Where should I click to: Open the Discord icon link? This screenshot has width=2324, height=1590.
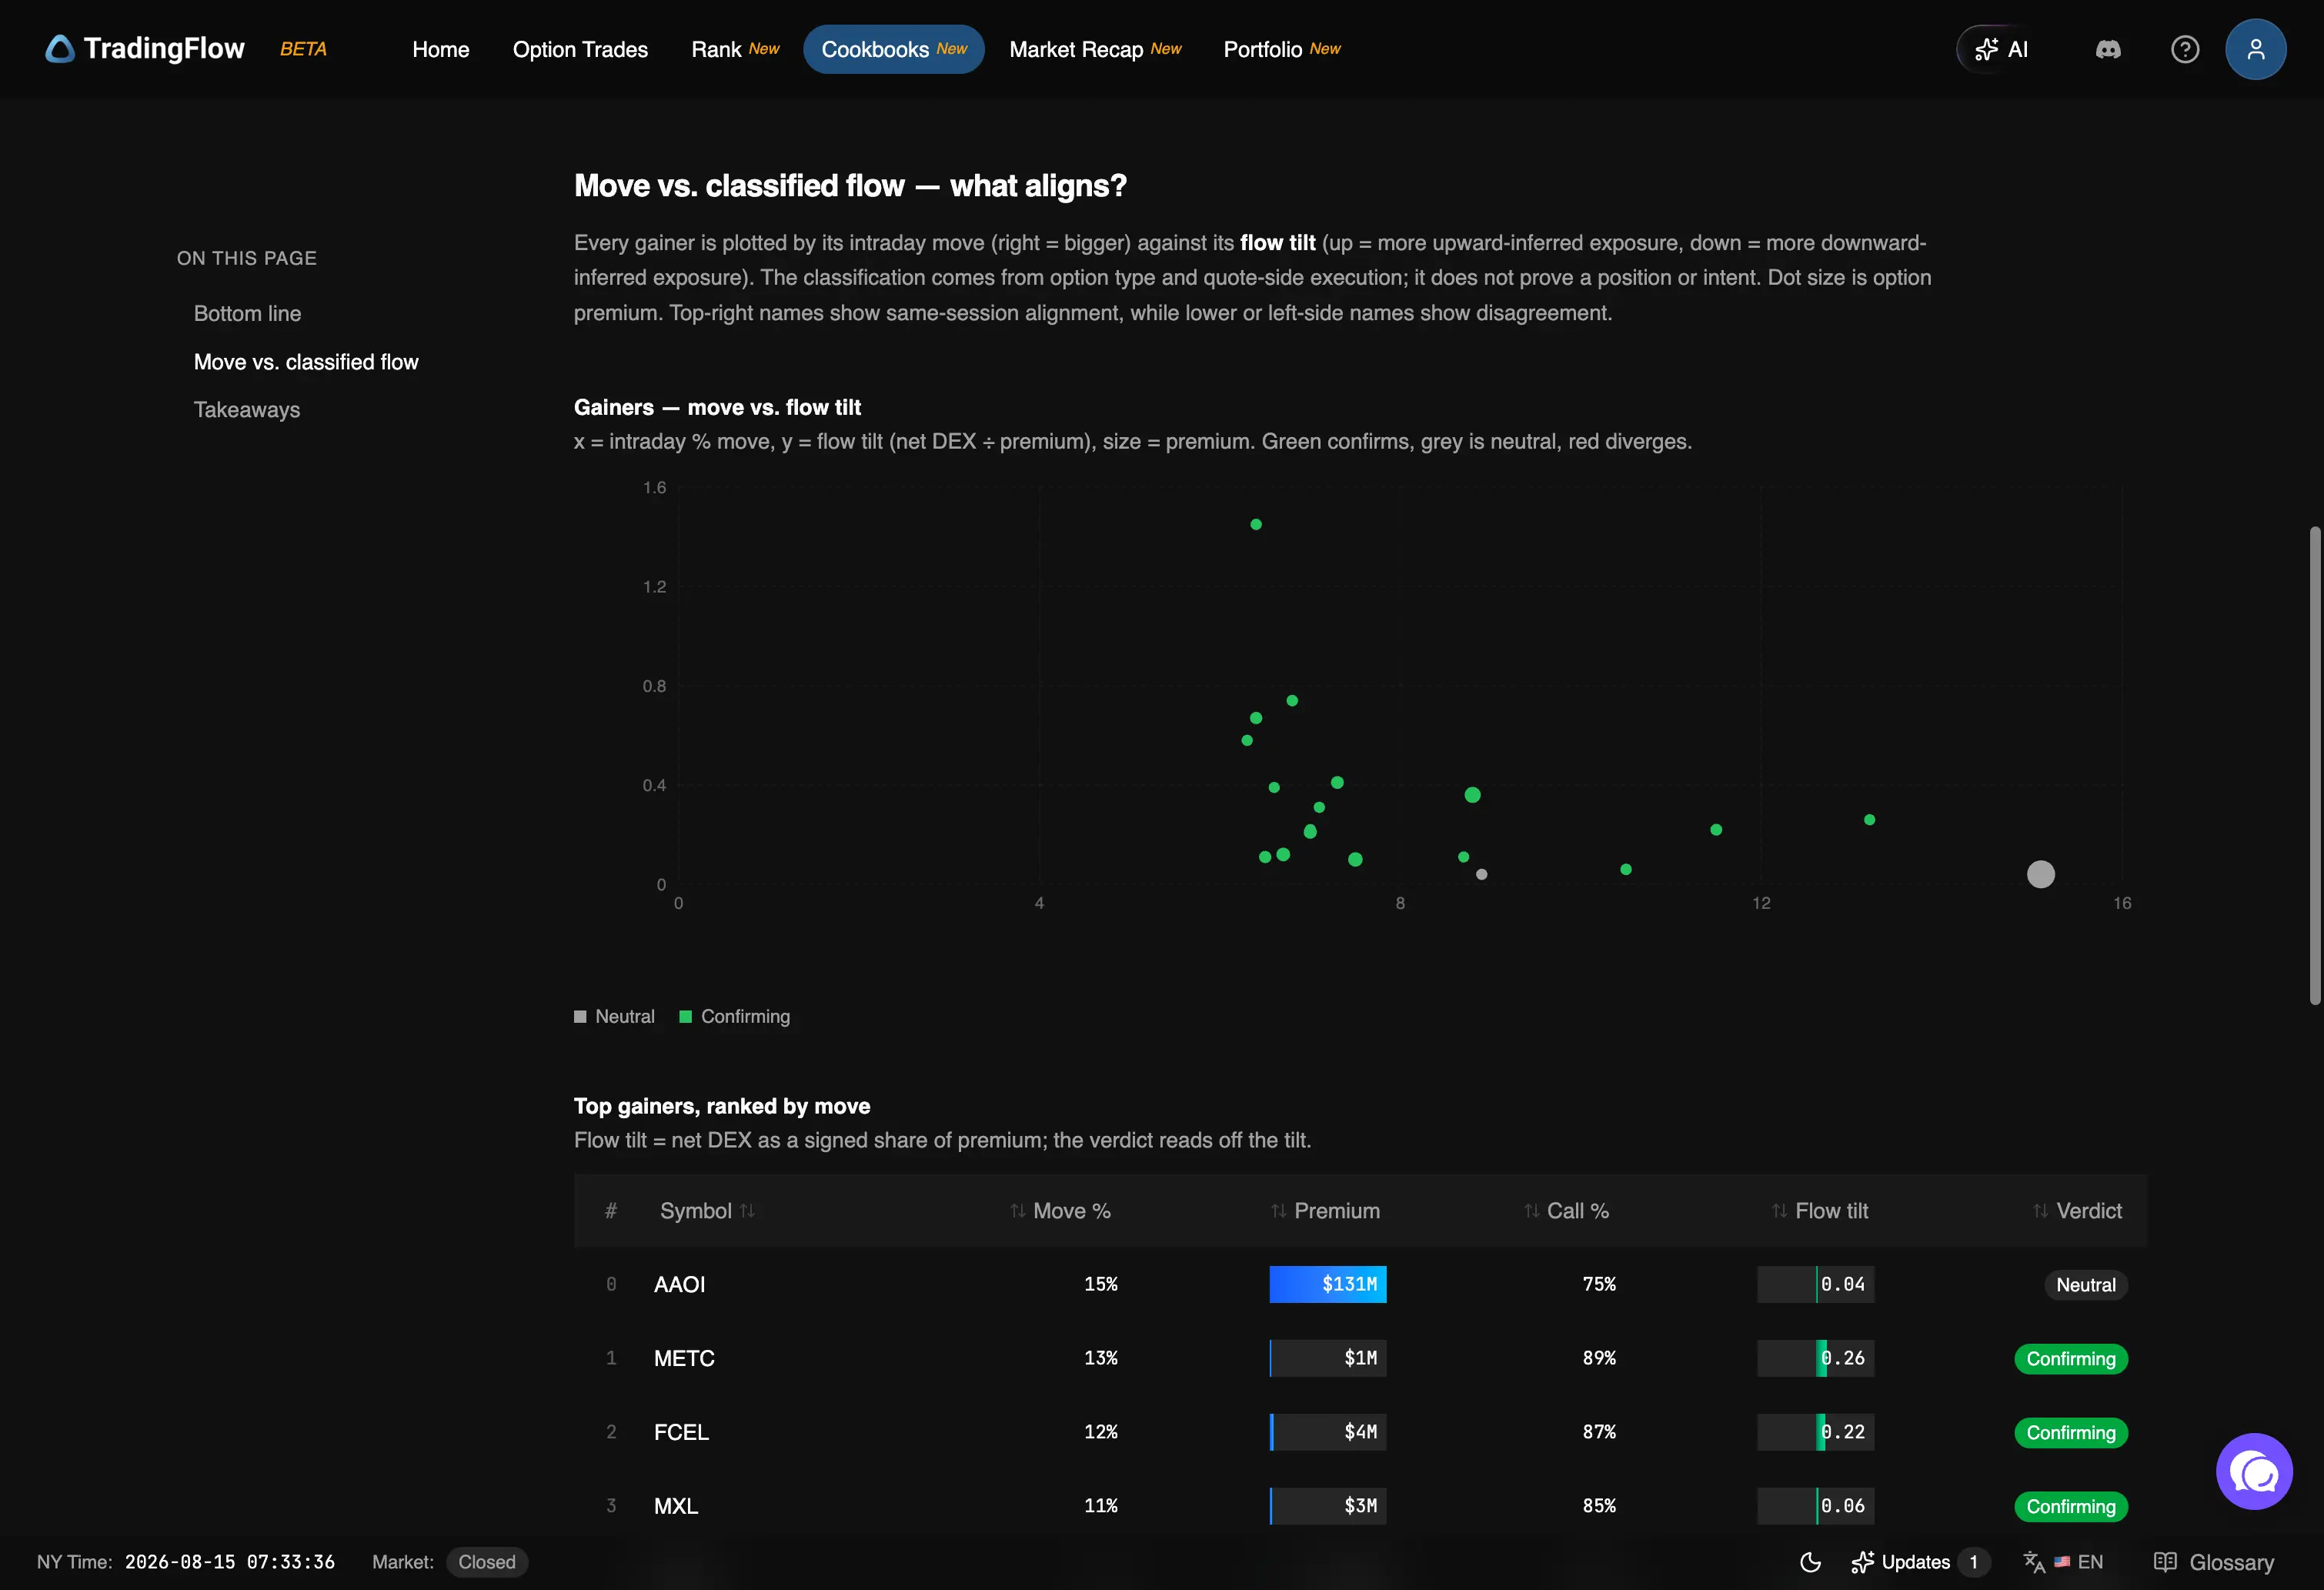coord(2108,49)
